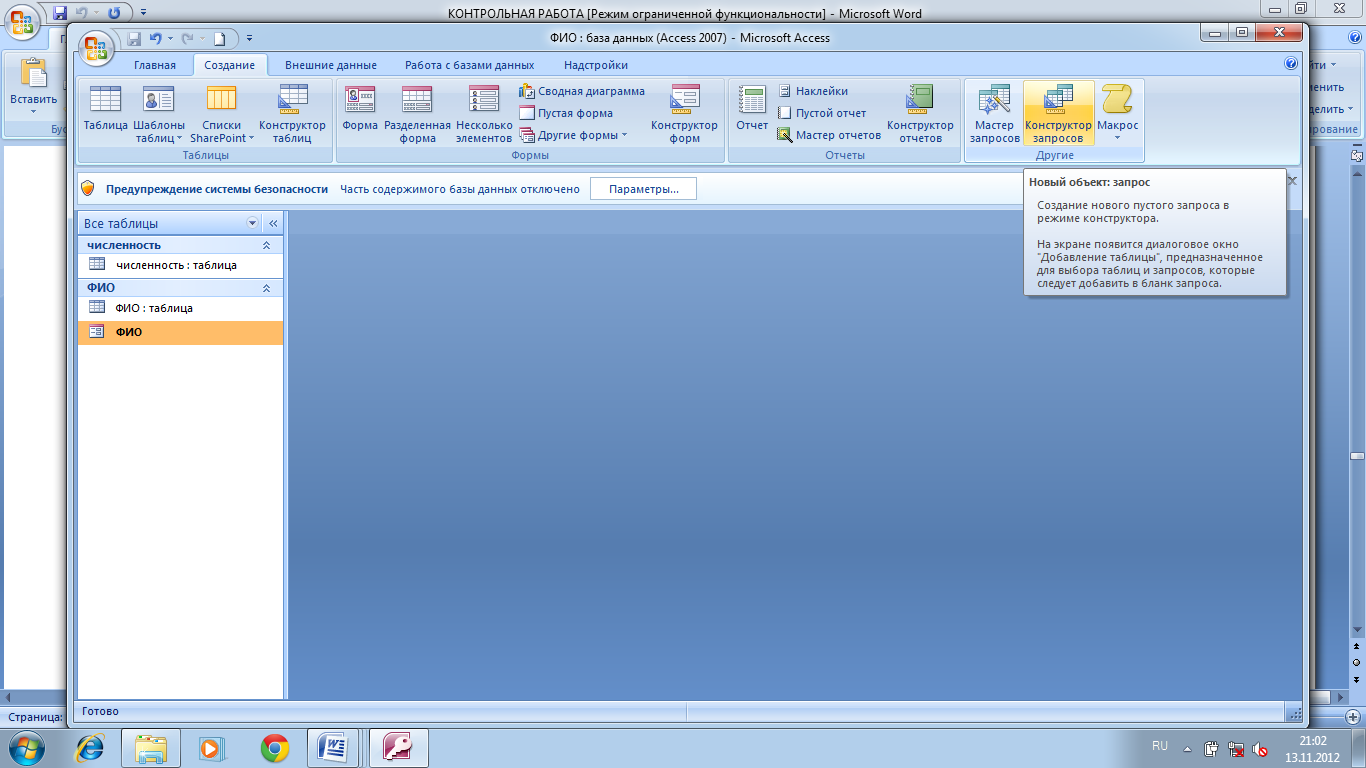
Task: Collapse the navigation pane shutter
Action: click(273, 224)
